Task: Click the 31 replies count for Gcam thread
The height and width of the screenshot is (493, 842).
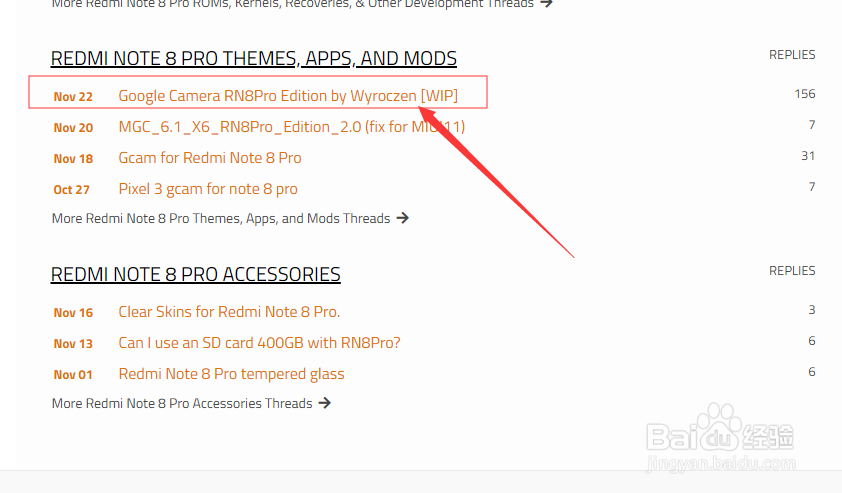Action: tap(808, 156)
